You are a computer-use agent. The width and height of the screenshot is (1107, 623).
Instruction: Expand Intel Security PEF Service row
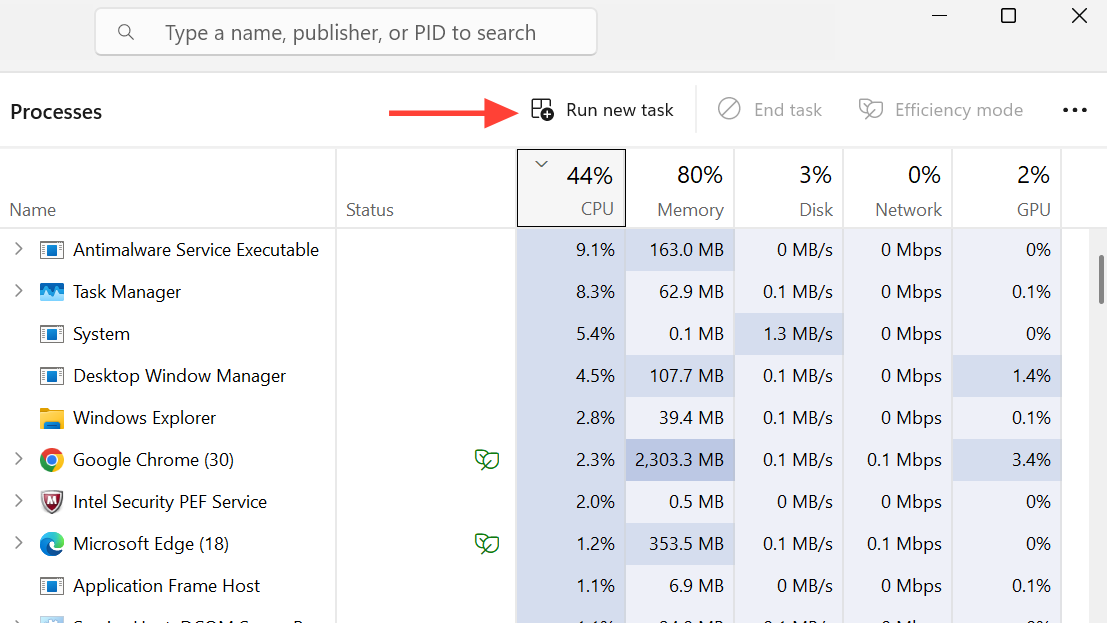tap(18, 501)
